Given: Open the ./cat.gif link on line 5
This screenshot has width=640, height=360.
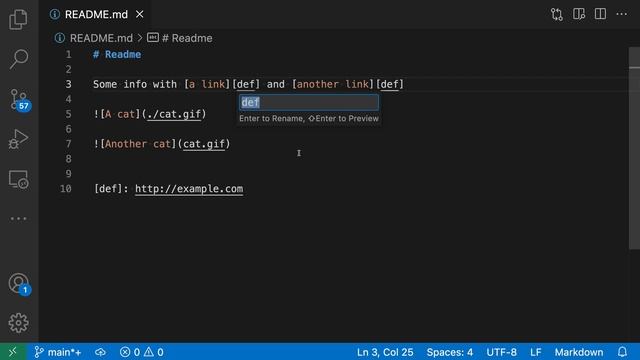Looking at the screenshot, I should point(174,114).
